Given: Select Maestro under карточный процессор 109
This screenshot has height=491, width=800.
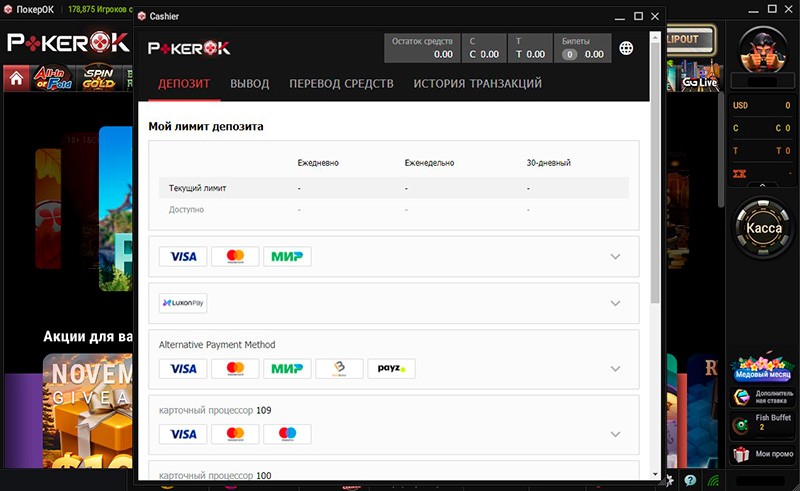Looking at the screenshot, I should click(x=287, y=434).
